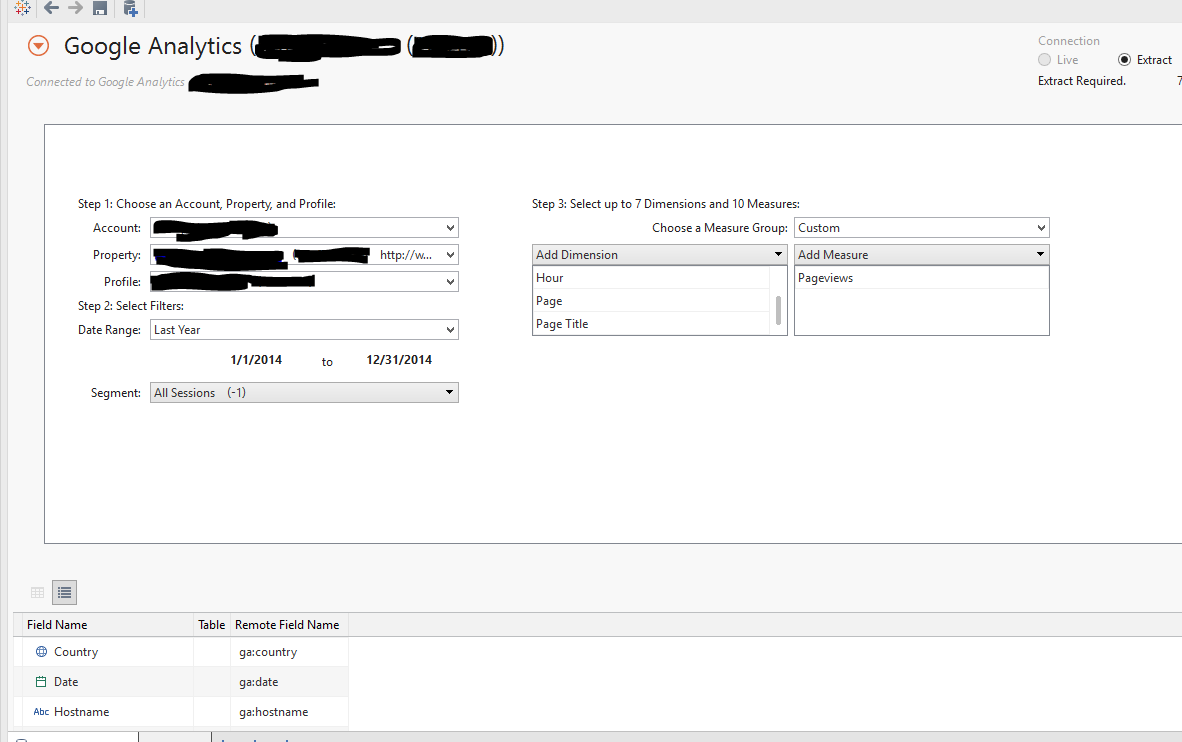This screenshot has height=742, width=1182.
Task: Click the ga:hostname remote field cell
Action: point(289,712)
